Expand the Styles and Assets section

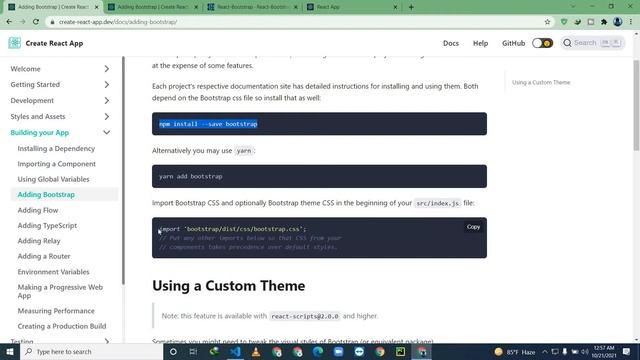click(107, 116)
